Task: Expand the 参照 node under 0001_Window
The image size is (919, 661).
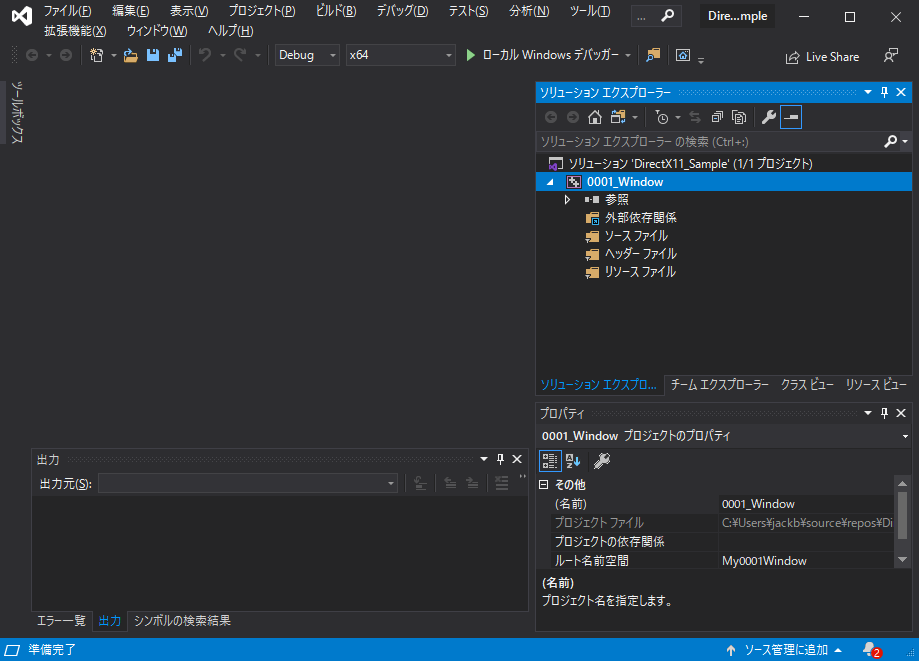Action: click(x=568, y=199)
